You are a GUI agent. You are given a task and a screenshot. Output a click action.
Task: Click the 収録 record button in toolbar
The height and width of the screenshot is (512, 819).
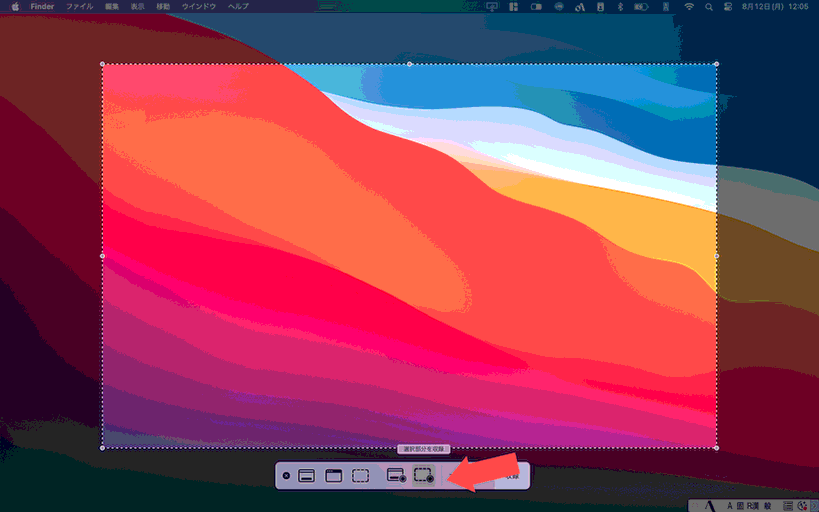[512, 476]
